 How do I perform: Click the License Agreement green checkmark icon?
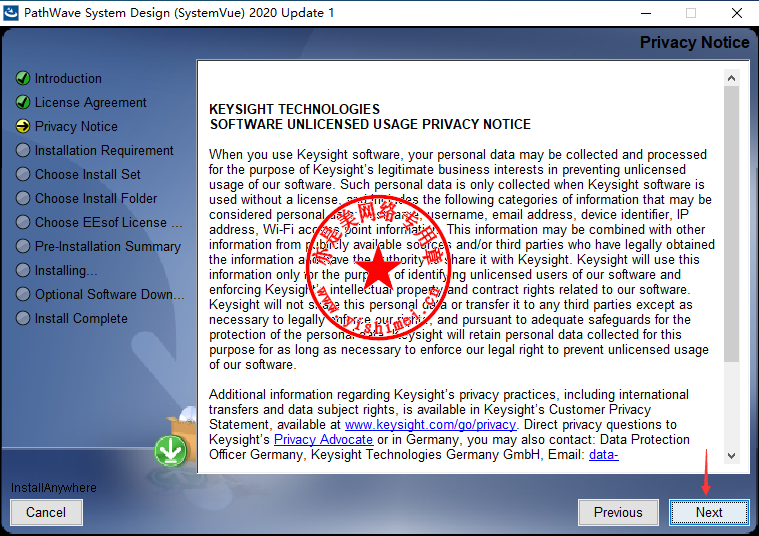(23, 102)
